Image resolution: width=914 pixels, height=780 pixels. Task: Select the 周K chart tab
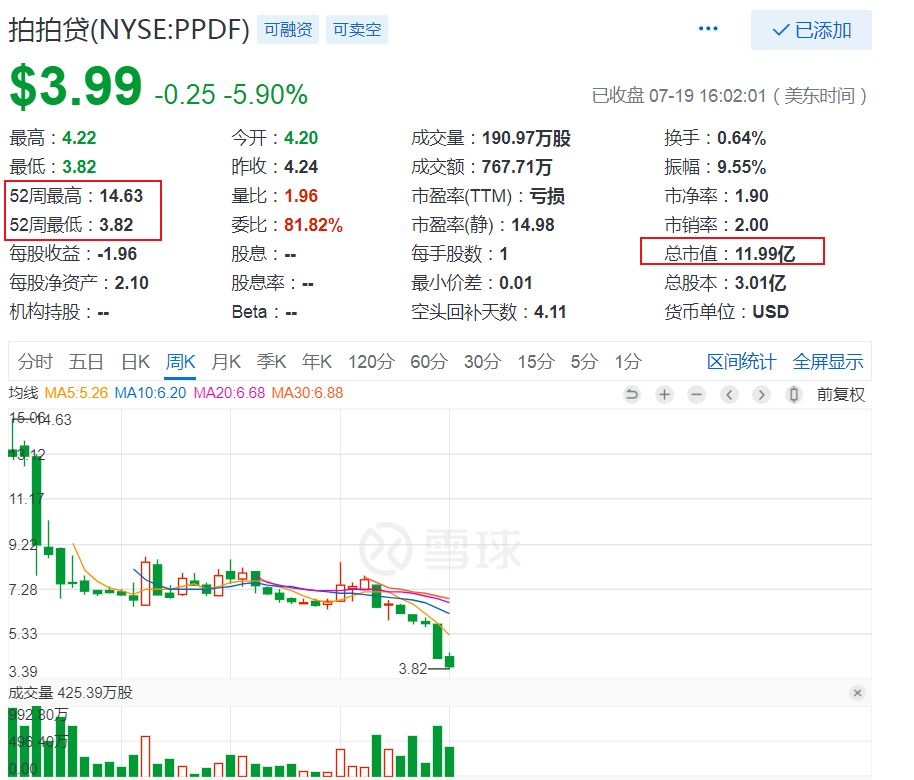click(180, 362)
